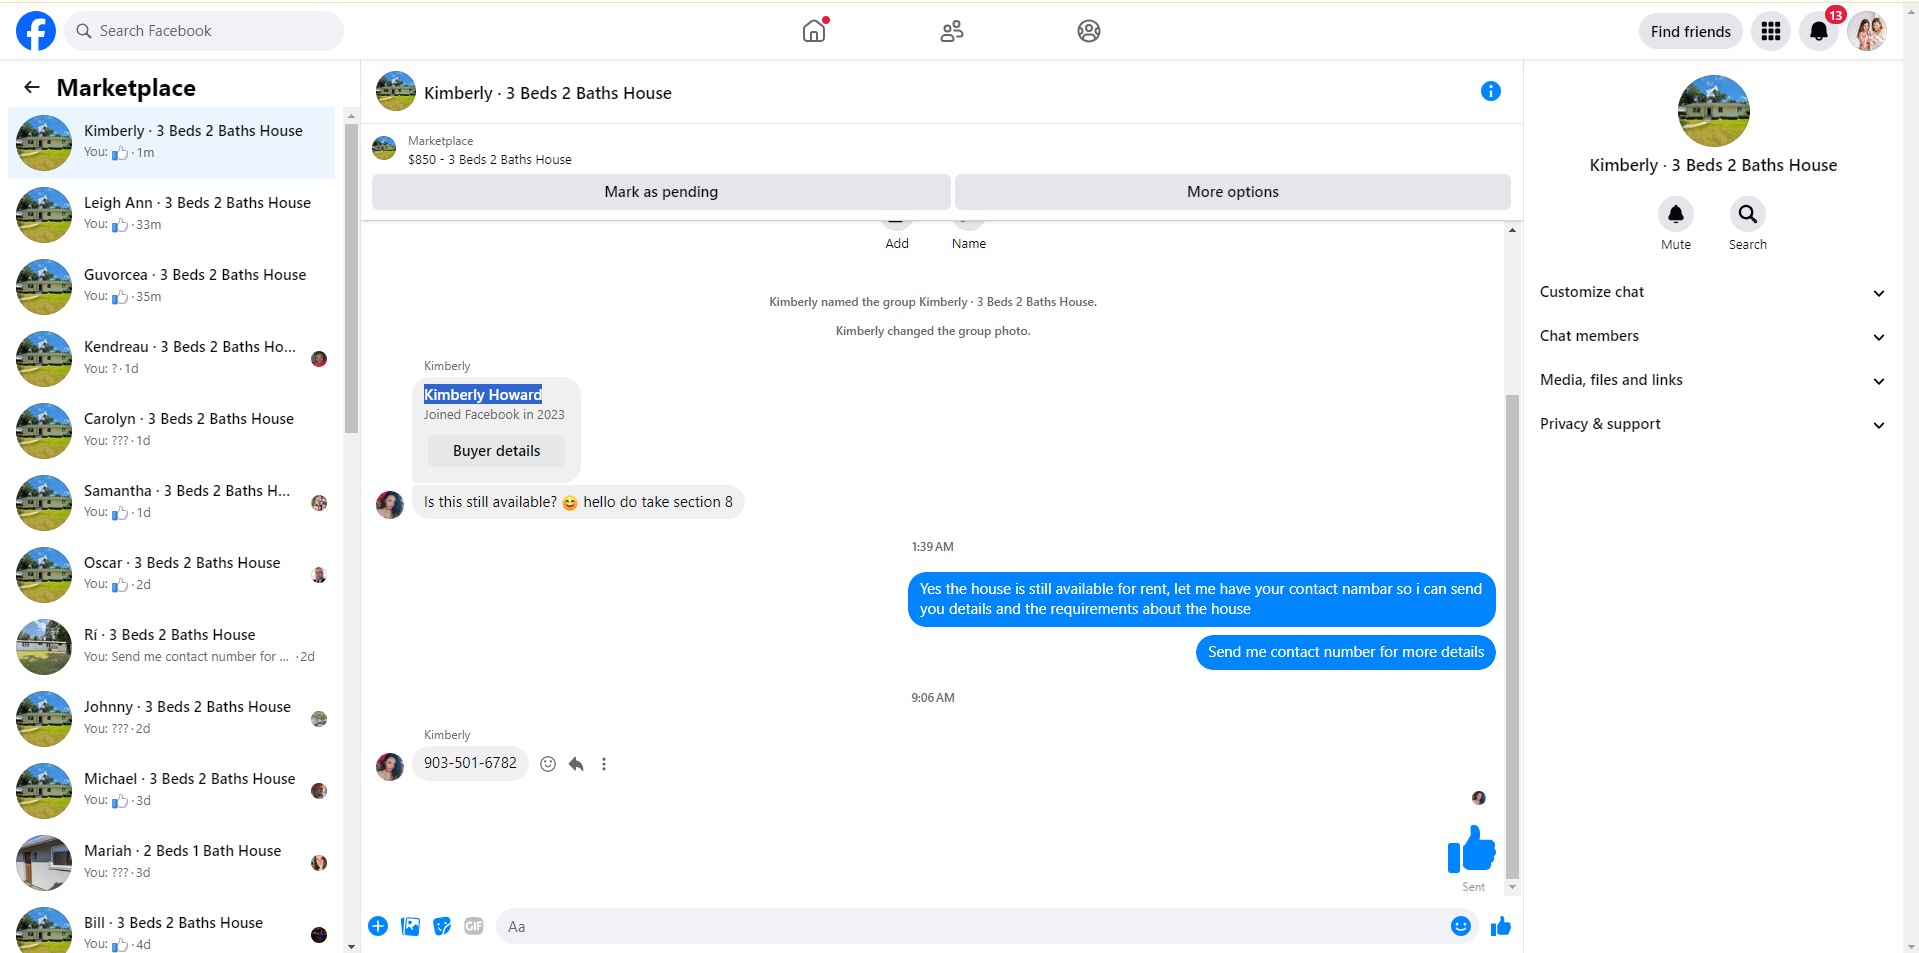Viewport: 1919px width, 953px height.
Task: Click 'Is this still available?' message
Action: 578,502
